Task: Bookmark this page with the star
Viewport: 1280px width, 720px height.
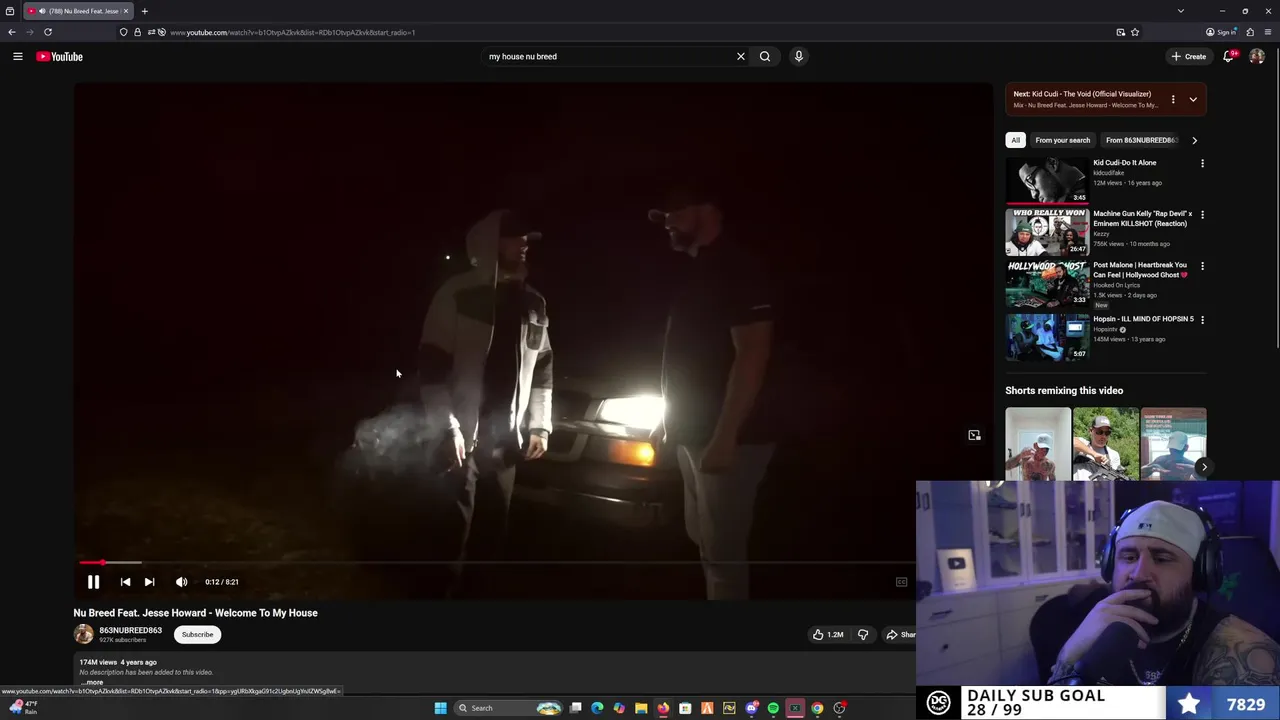Action: [1135, 32]
